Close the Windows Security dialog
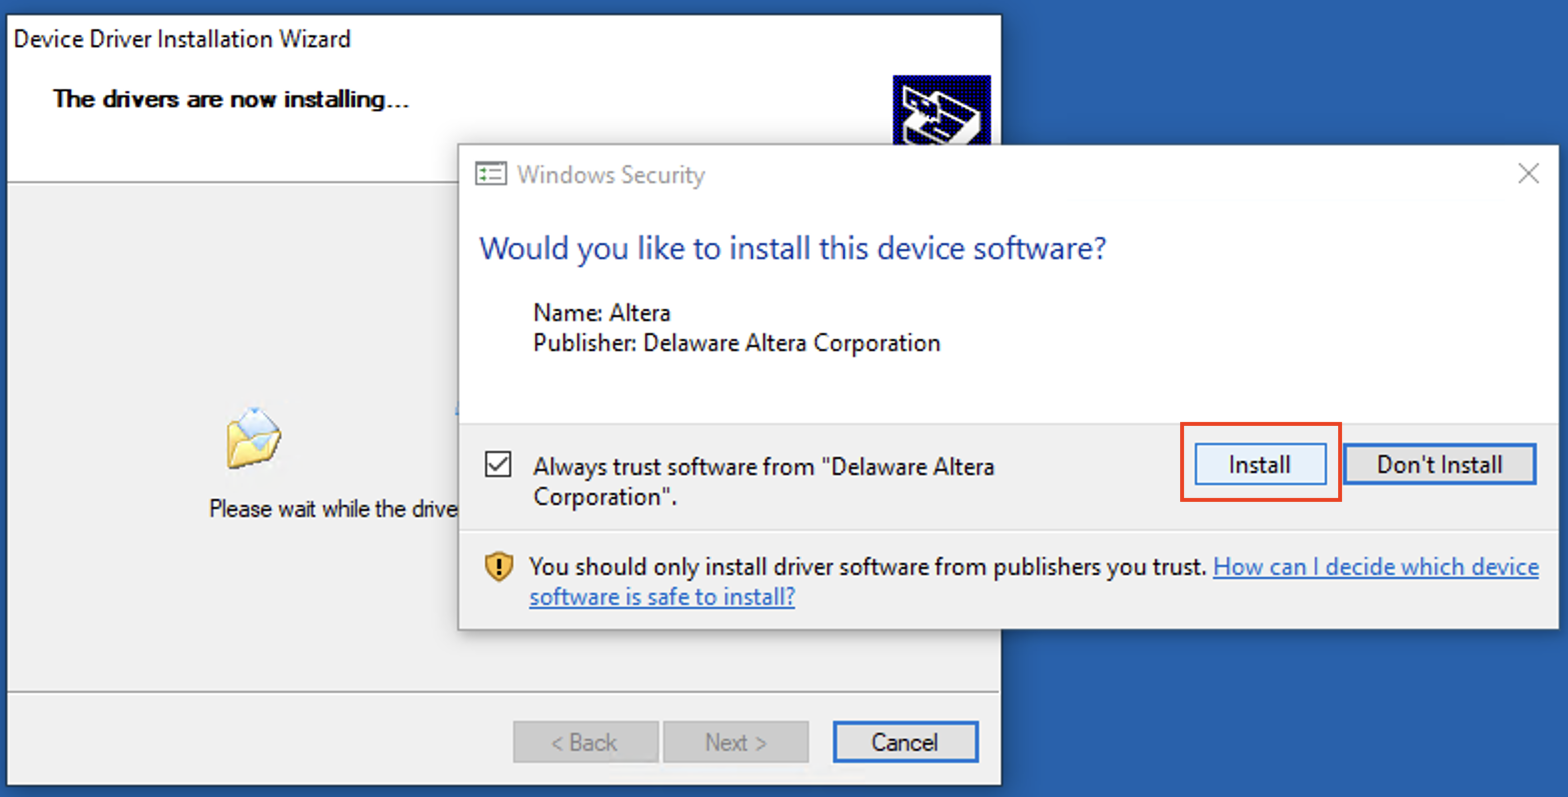The width and height of the screenshot is (1568, 797). click(x=1528, y=174)
